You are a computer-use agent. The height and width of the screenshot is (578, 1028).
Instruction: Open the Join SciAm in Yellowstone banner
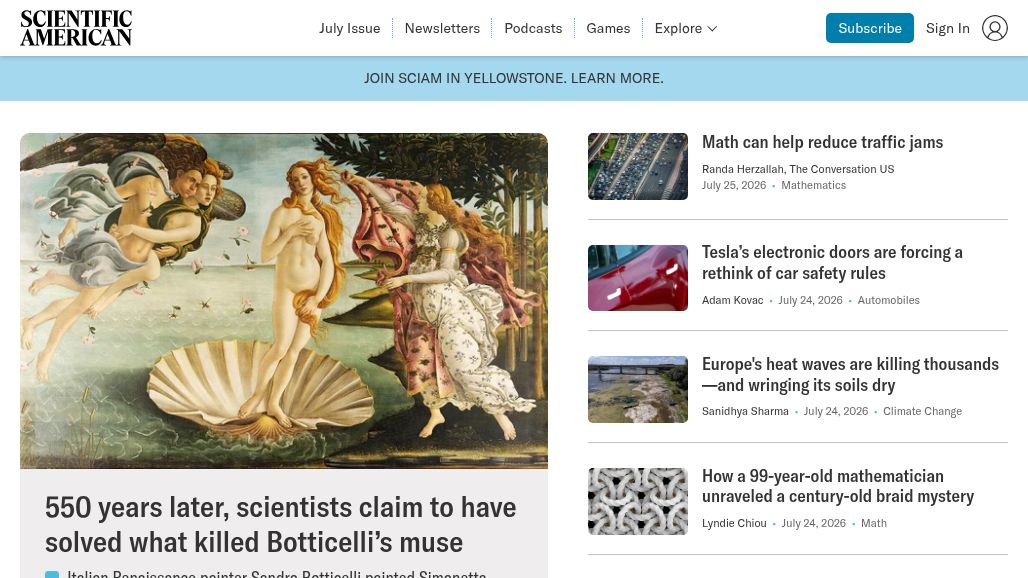click(x=514, y=78)
